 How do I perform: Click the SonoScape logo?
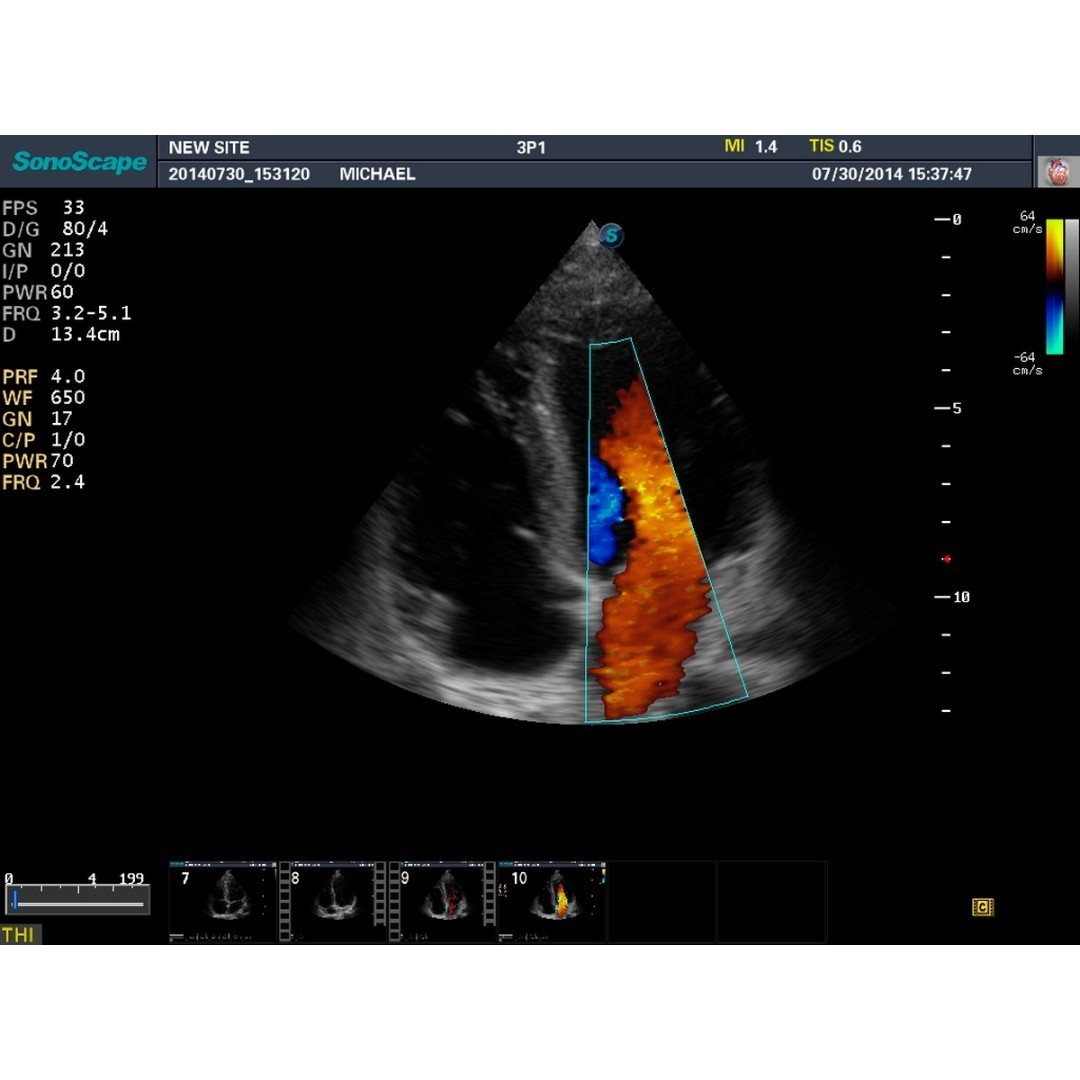[79, 162]
